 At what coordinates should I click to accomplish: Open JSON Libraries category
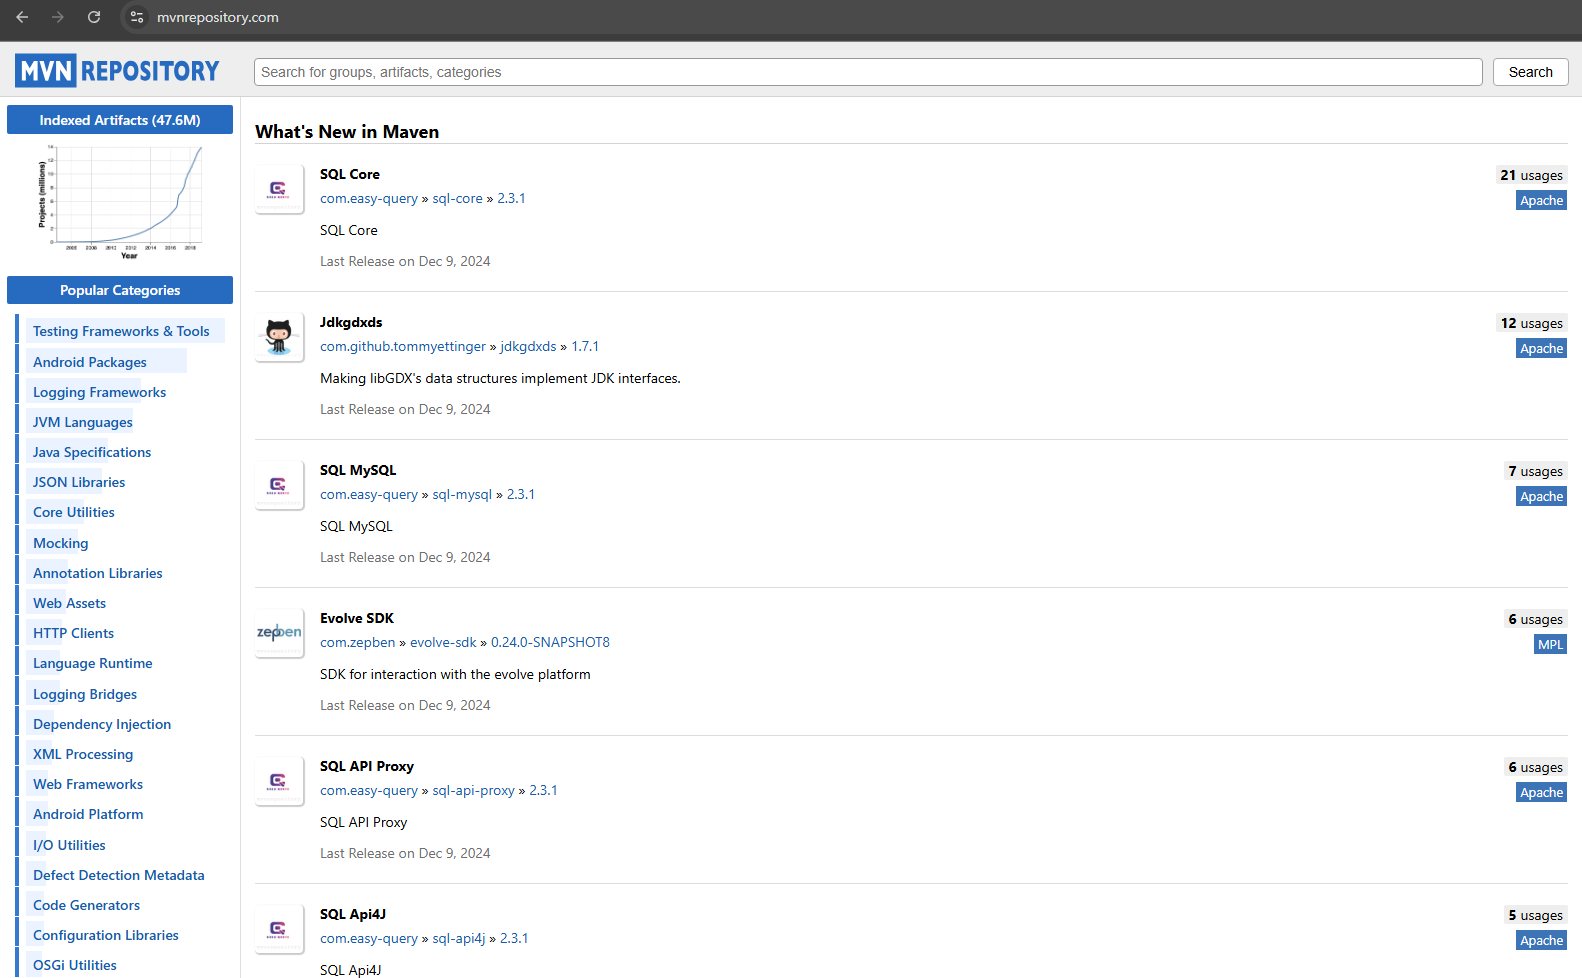(79, 482)
